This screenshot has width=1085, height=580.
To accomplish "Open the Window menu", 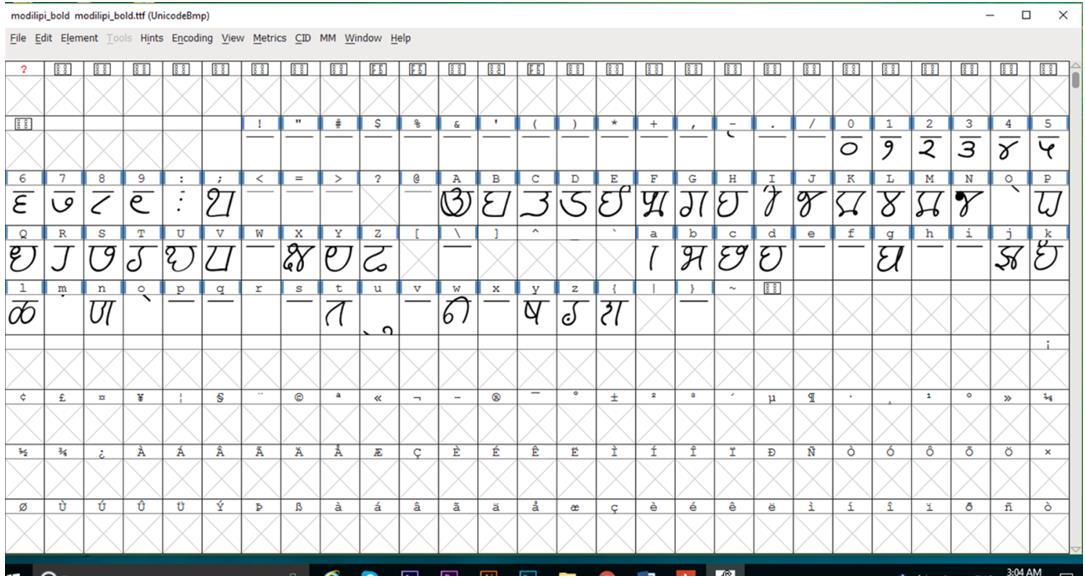I will point(363,38).
